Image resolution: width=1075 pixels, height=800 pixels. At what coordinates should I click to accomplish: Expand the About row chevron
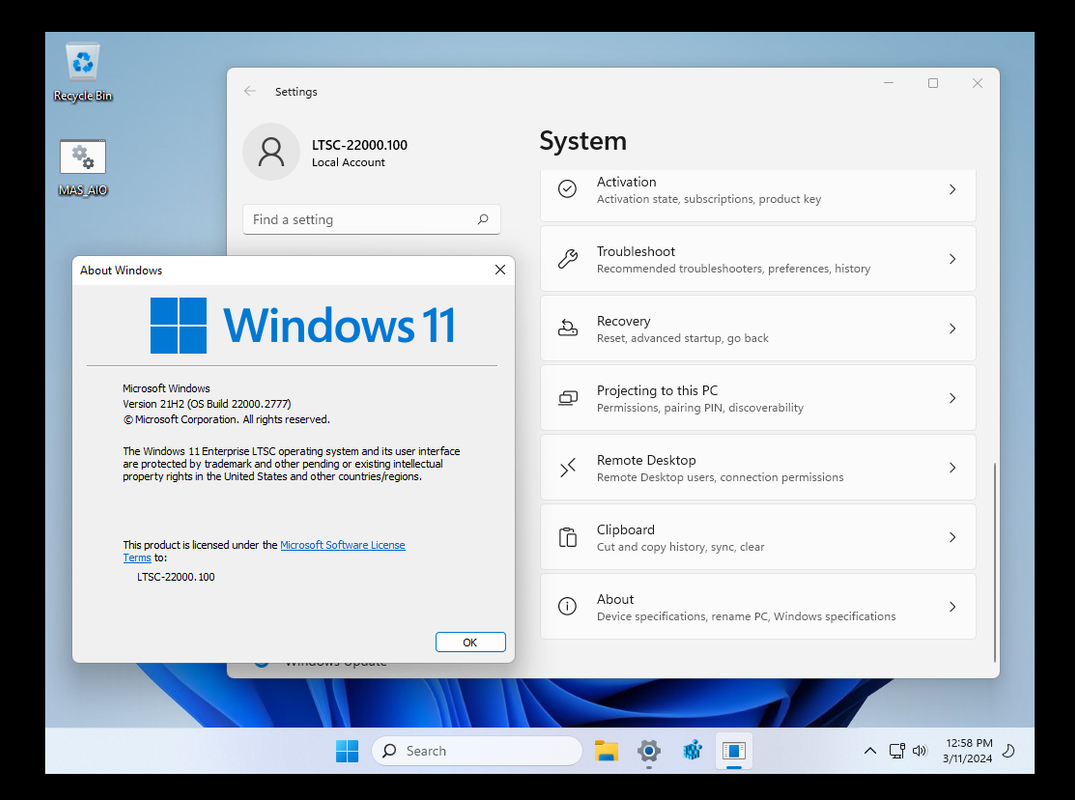click(952, 607)
